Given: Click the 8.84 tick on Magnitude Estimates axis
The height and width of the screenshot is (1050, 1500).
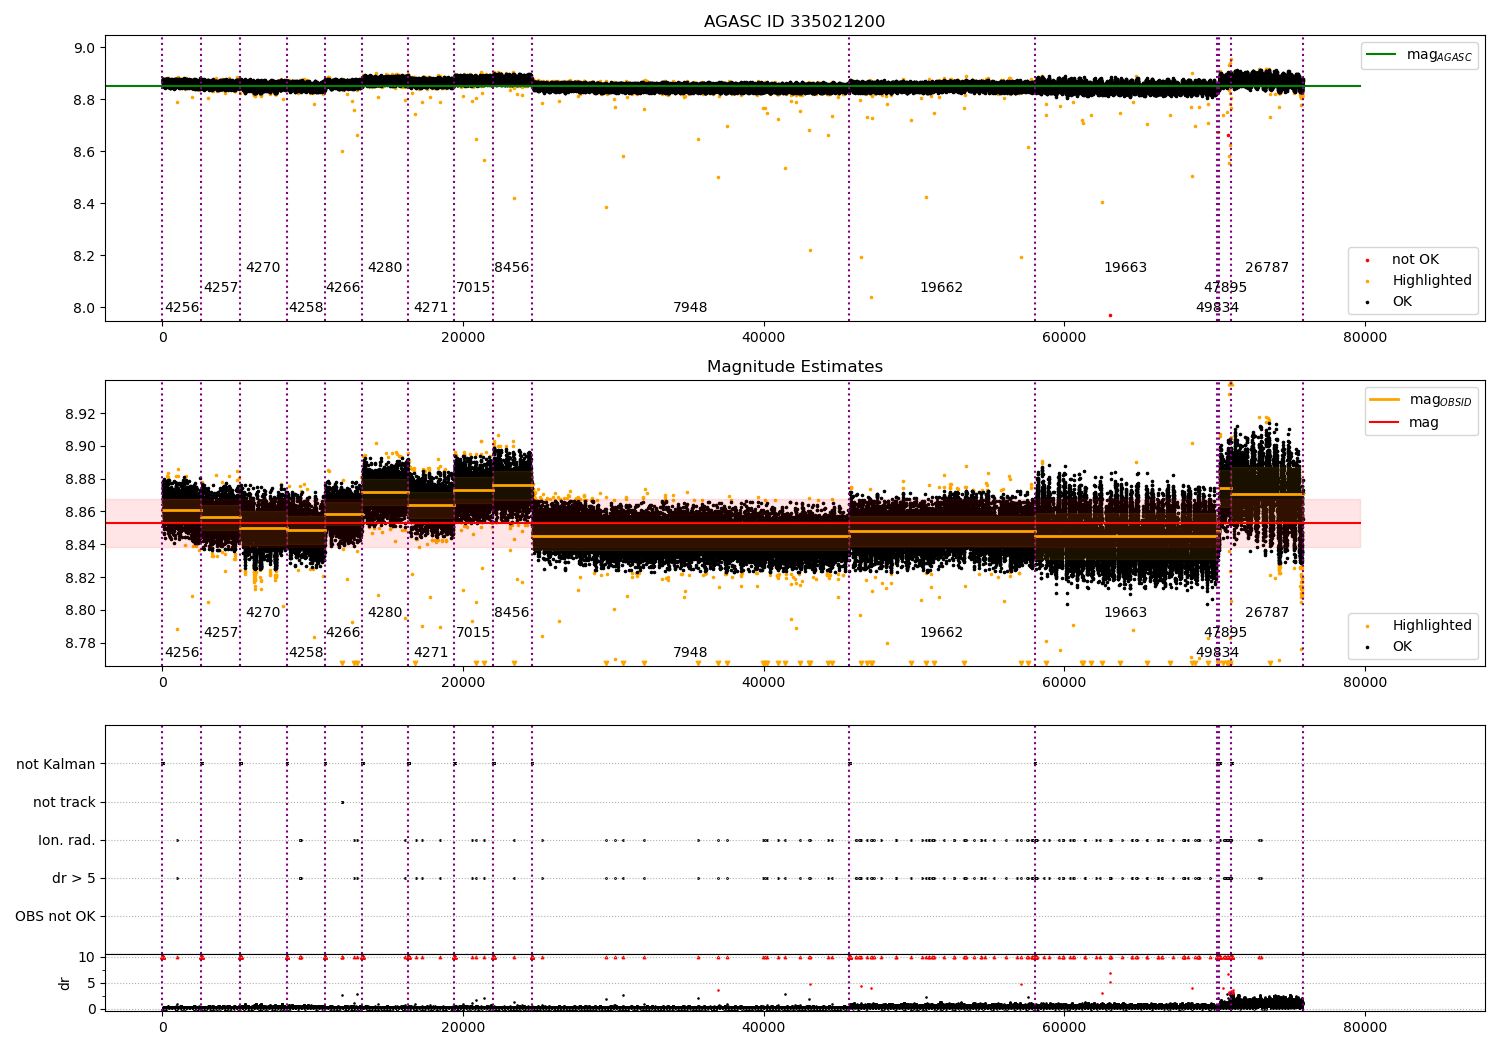Looking at the screenshot, I should [81, 545].
